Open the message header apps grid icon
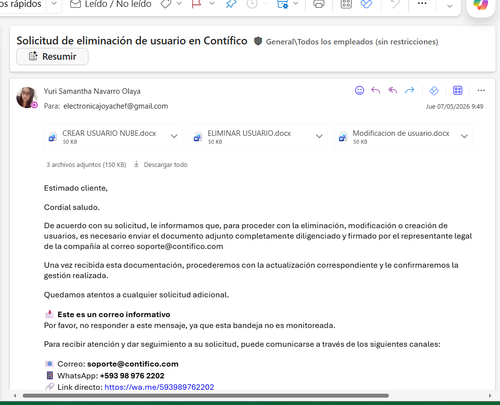The image size is (500, 405). [458, 90]
